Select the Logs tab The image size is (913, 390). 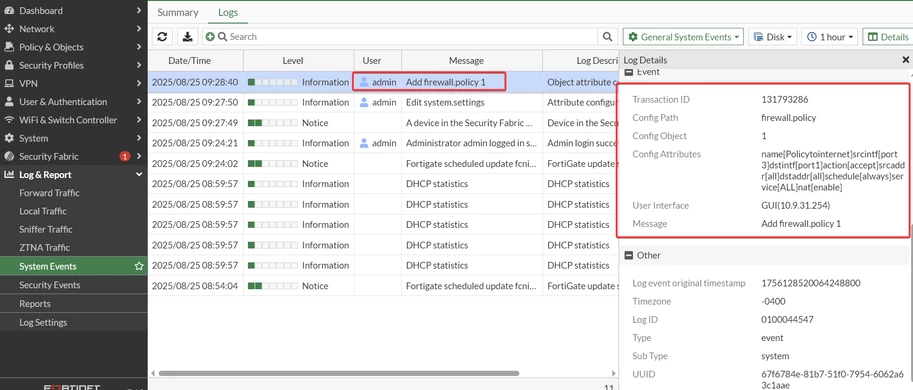[x=228, y=12]
